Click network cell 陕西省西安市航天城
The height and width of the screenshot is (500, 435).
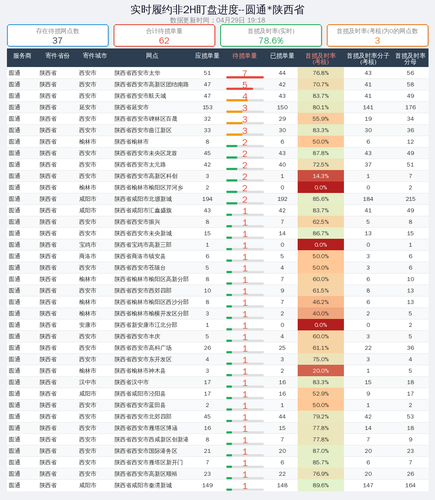[x=140, y=96]
